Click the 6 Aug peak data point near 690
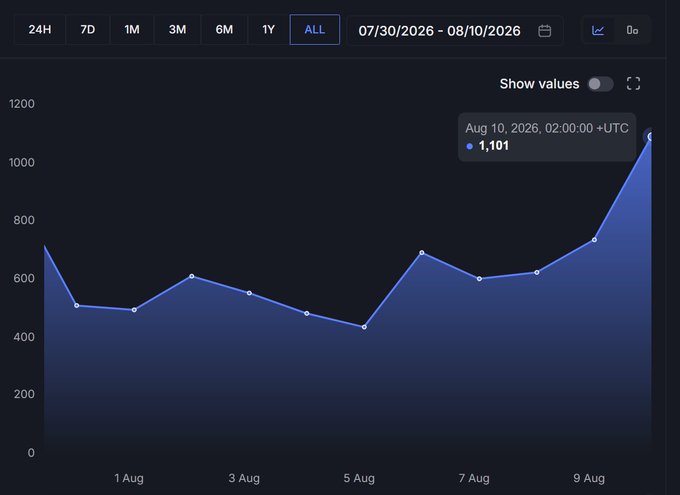This screenshot has width=680, height=495. (422, 252)
